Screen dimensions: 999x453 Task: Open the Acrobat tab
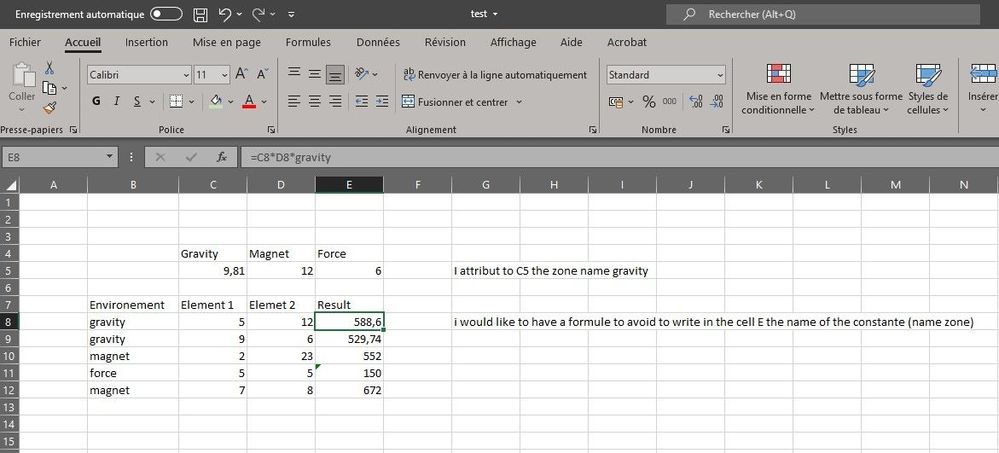pyautogui.click(x=627, y=43)
